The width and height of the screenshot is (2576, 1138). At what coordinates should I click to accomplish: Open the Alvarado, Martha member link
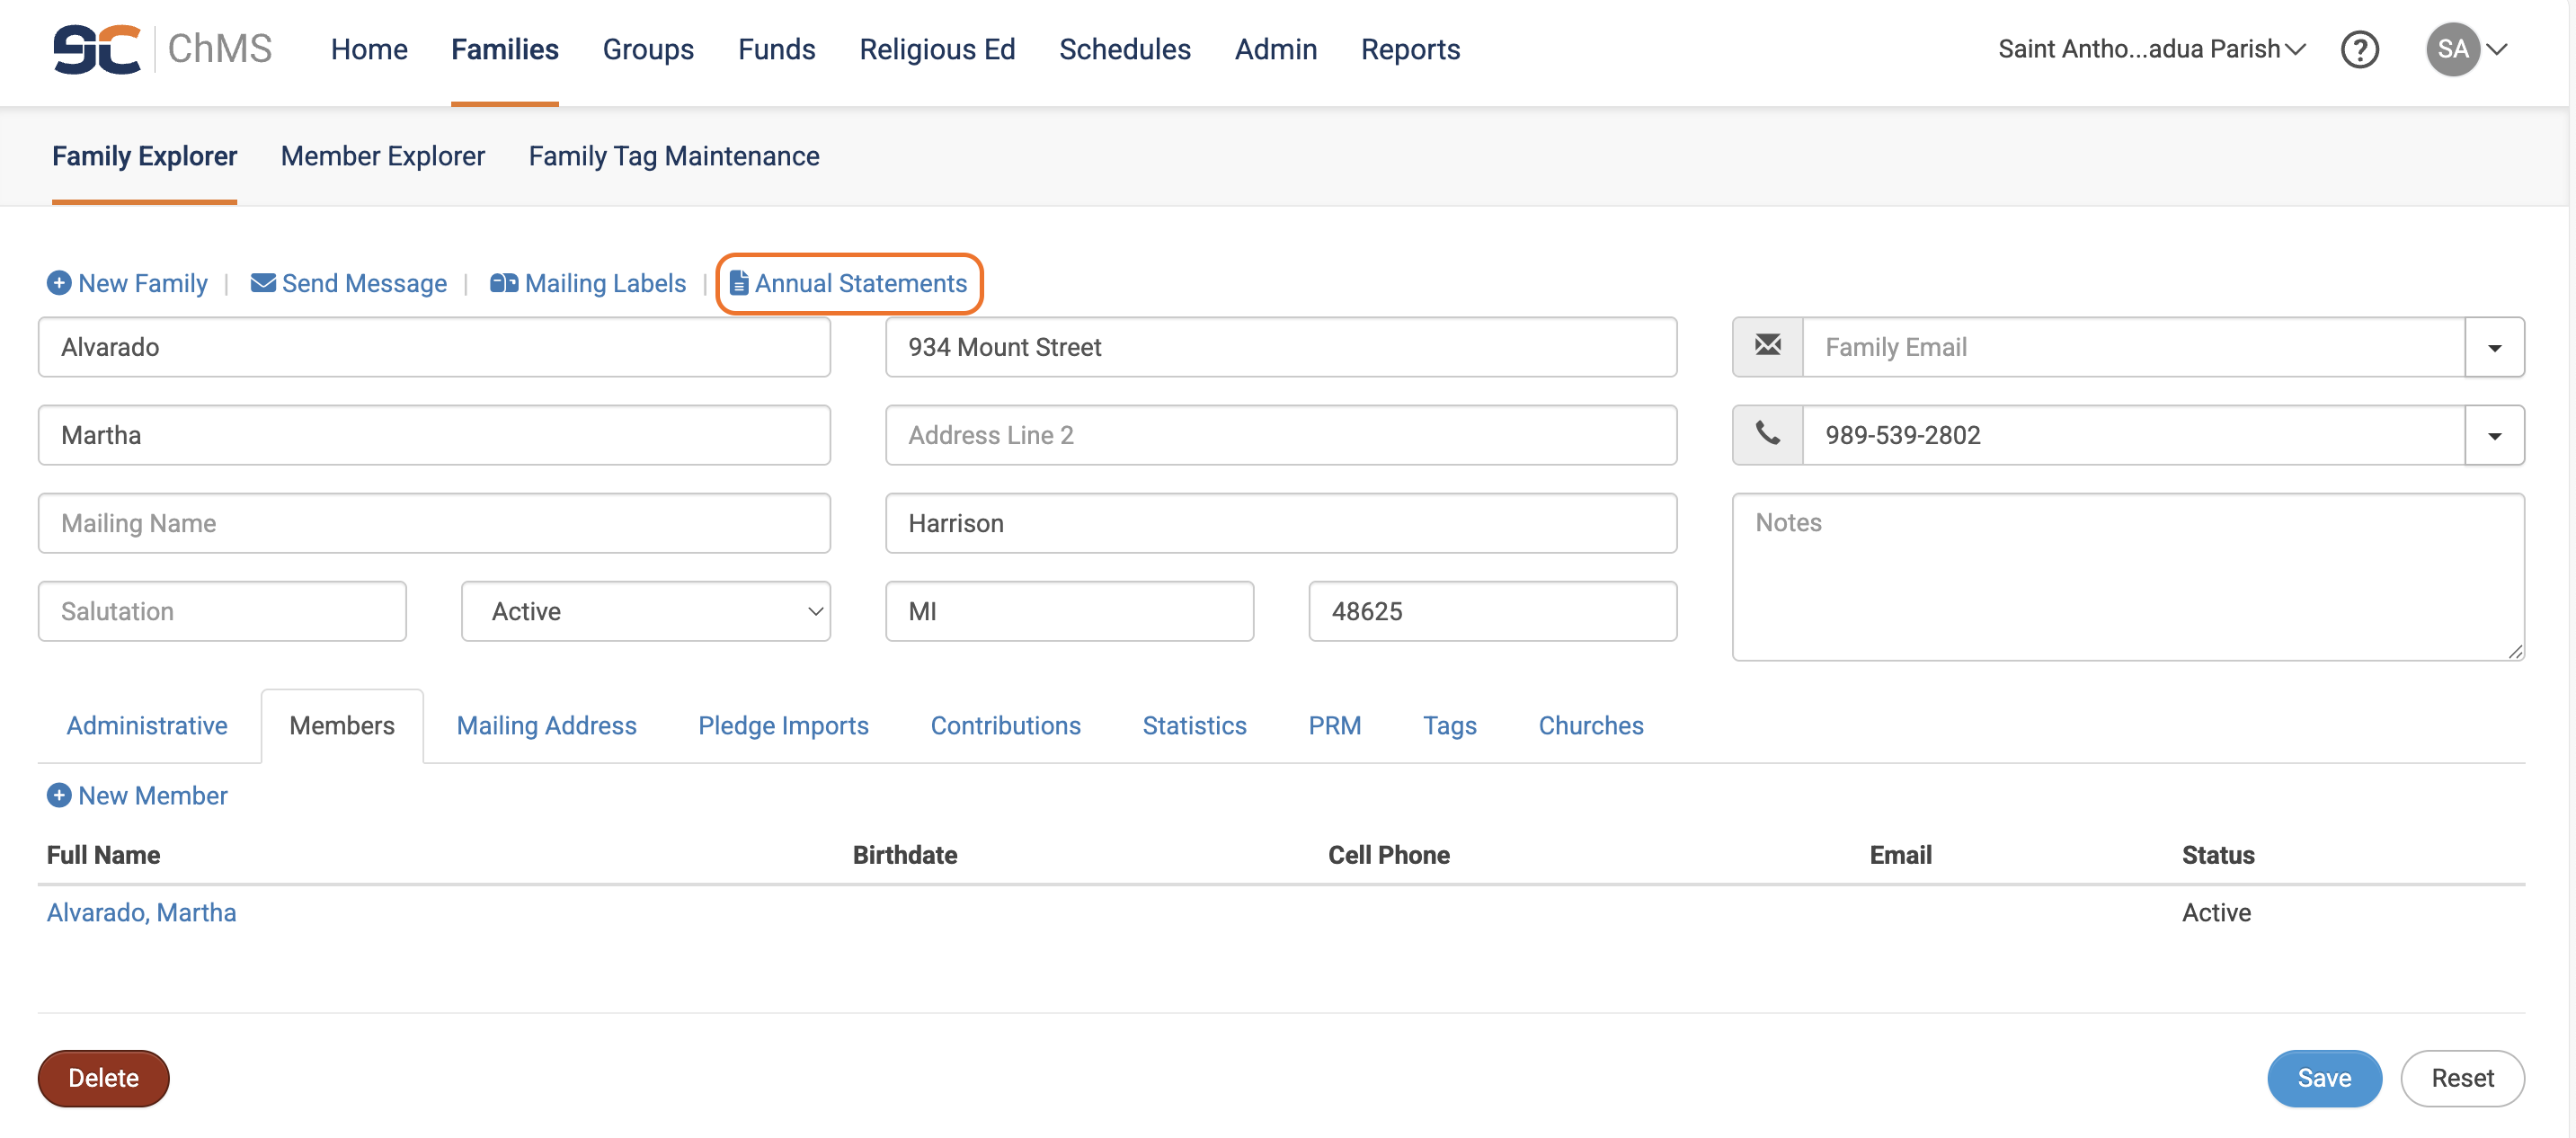click(141, 913)
